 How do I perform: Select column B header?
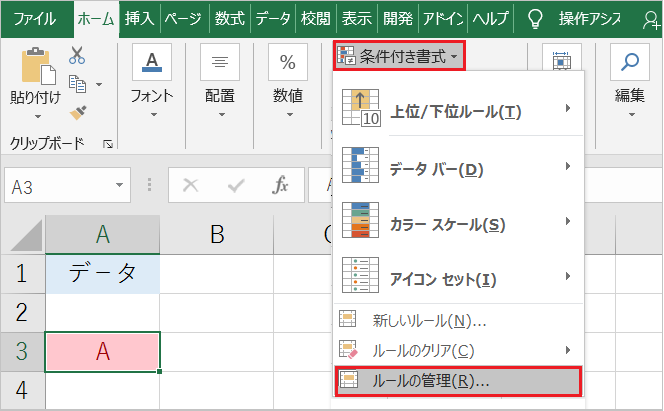pos(217,234)
